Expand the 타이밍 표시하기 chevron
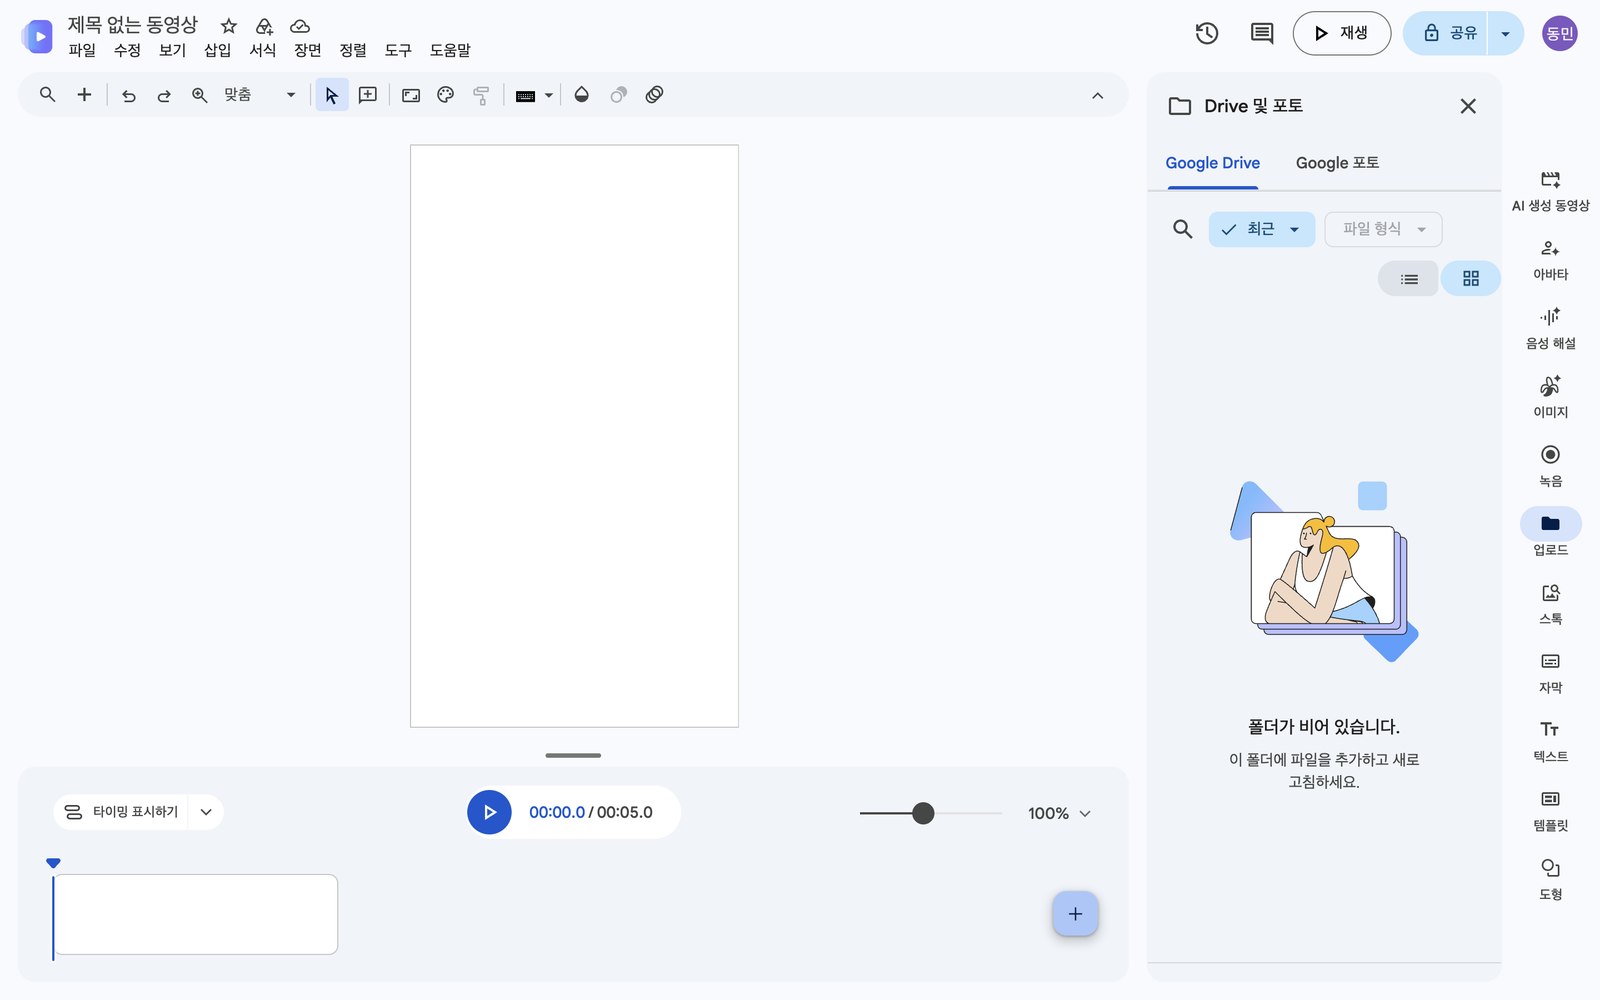1600x1000 pixels. tap(206, 812)
